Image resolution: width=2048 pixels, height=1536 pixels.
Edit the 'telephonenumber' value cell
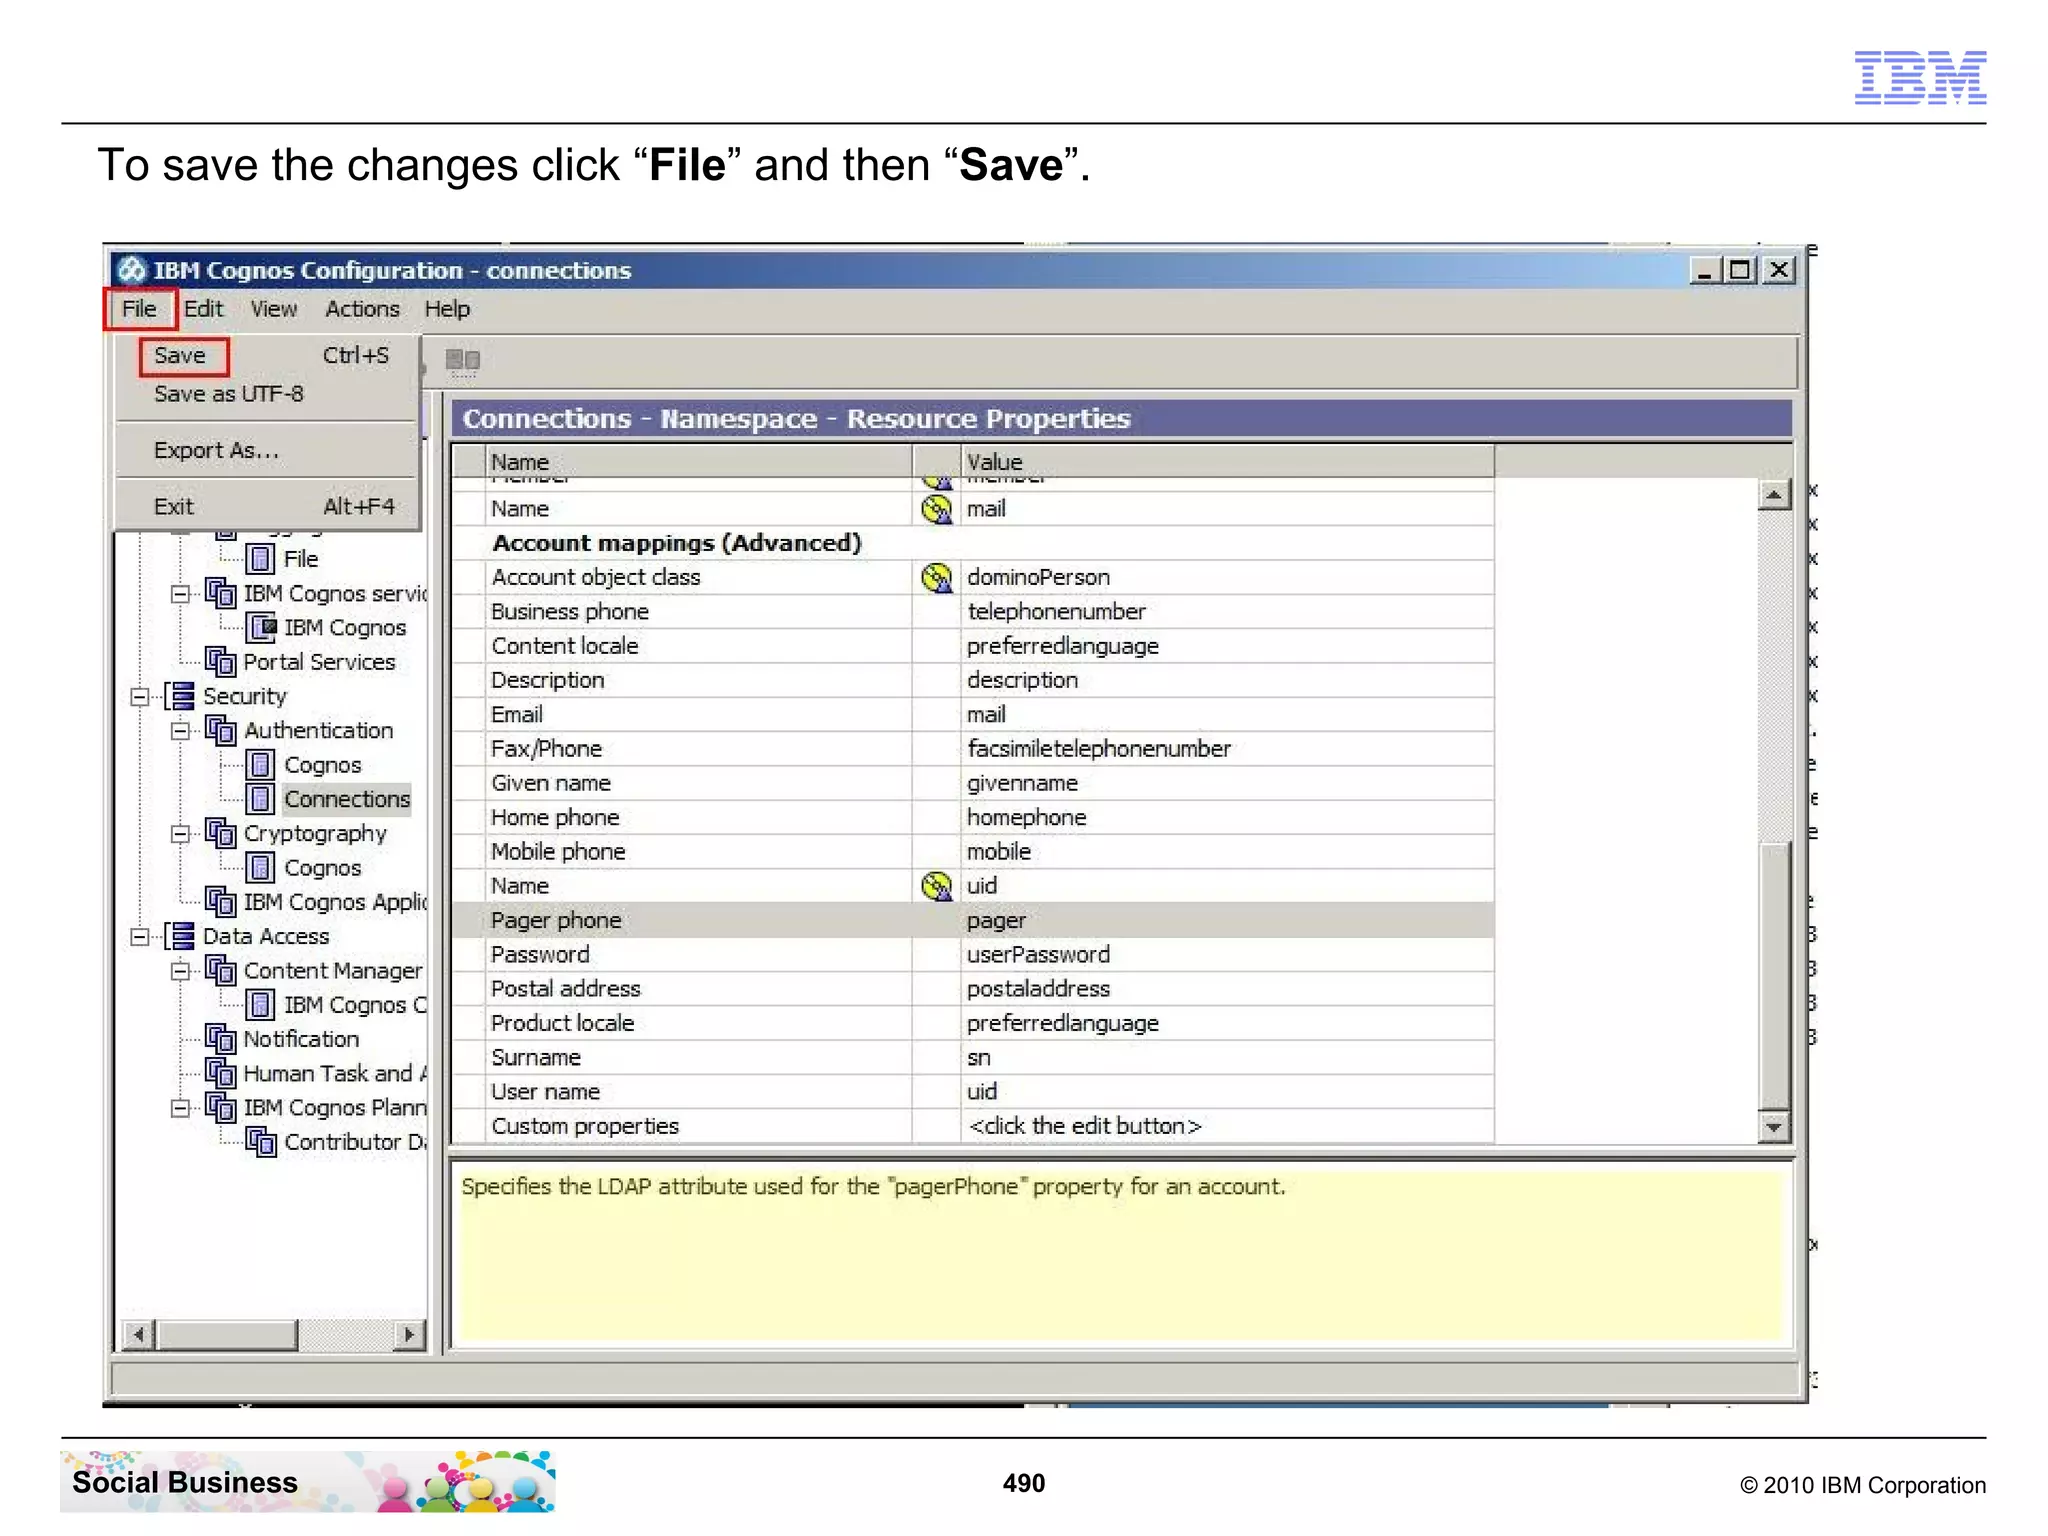coord(1227,612)
